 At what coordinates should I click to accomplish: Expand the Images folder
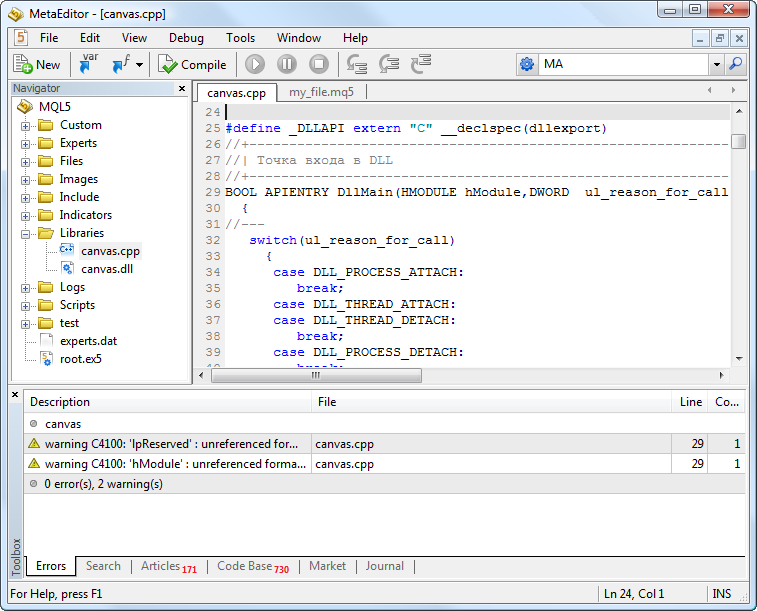(x=26, y=181)
